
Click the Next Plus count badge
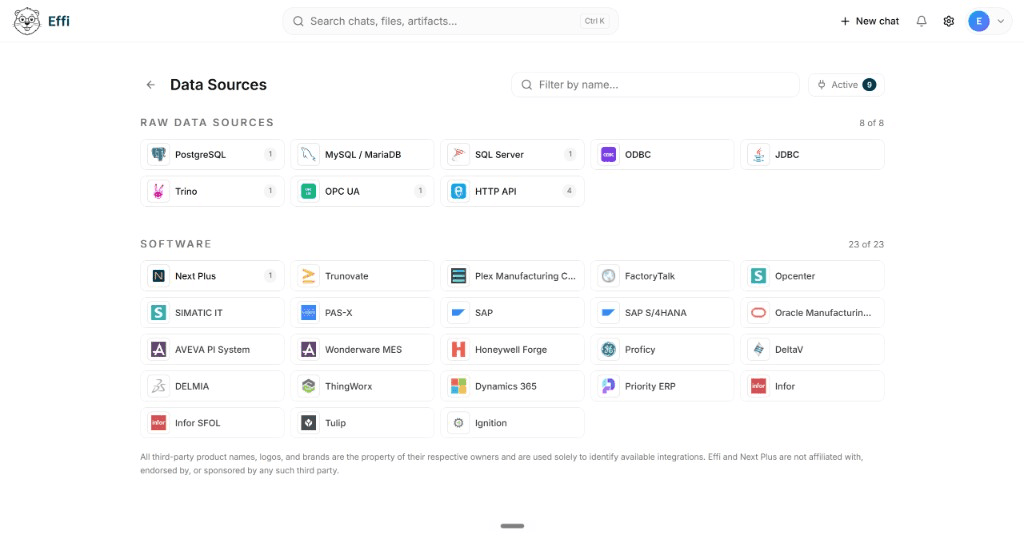270,276
